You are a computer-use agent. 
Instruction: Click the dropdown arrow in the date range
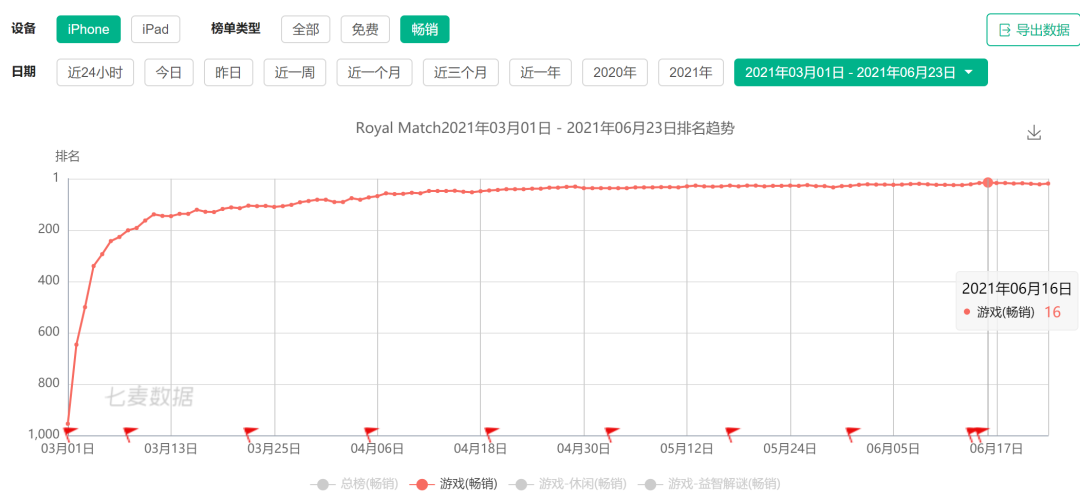(968, 72)
